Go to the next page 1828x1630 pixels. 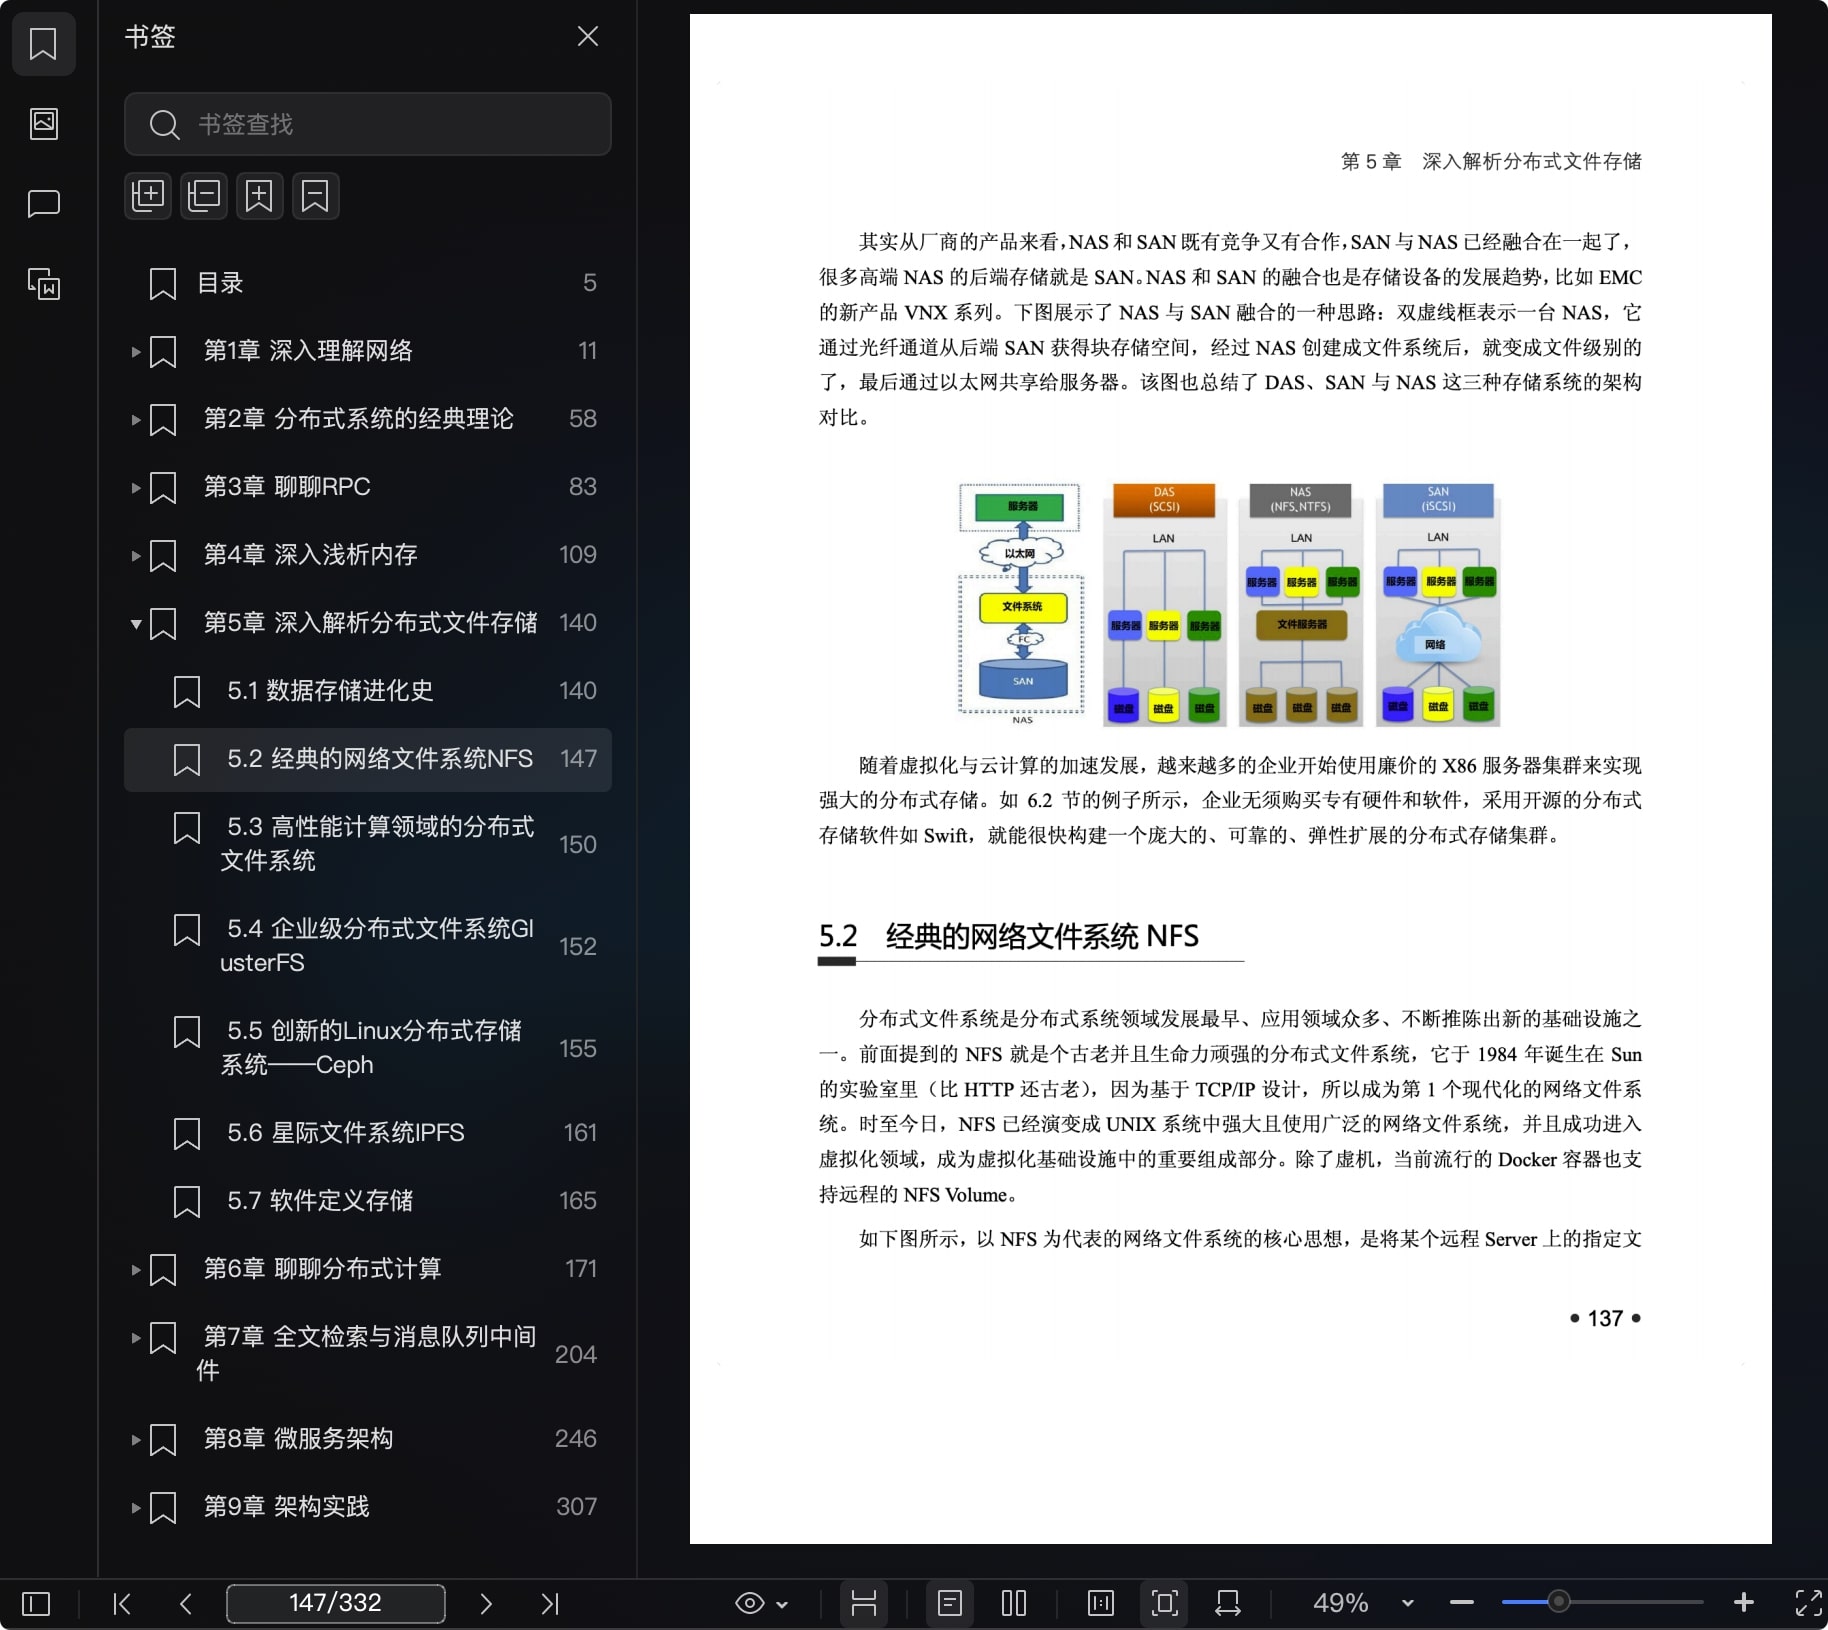click(486, 1604)
